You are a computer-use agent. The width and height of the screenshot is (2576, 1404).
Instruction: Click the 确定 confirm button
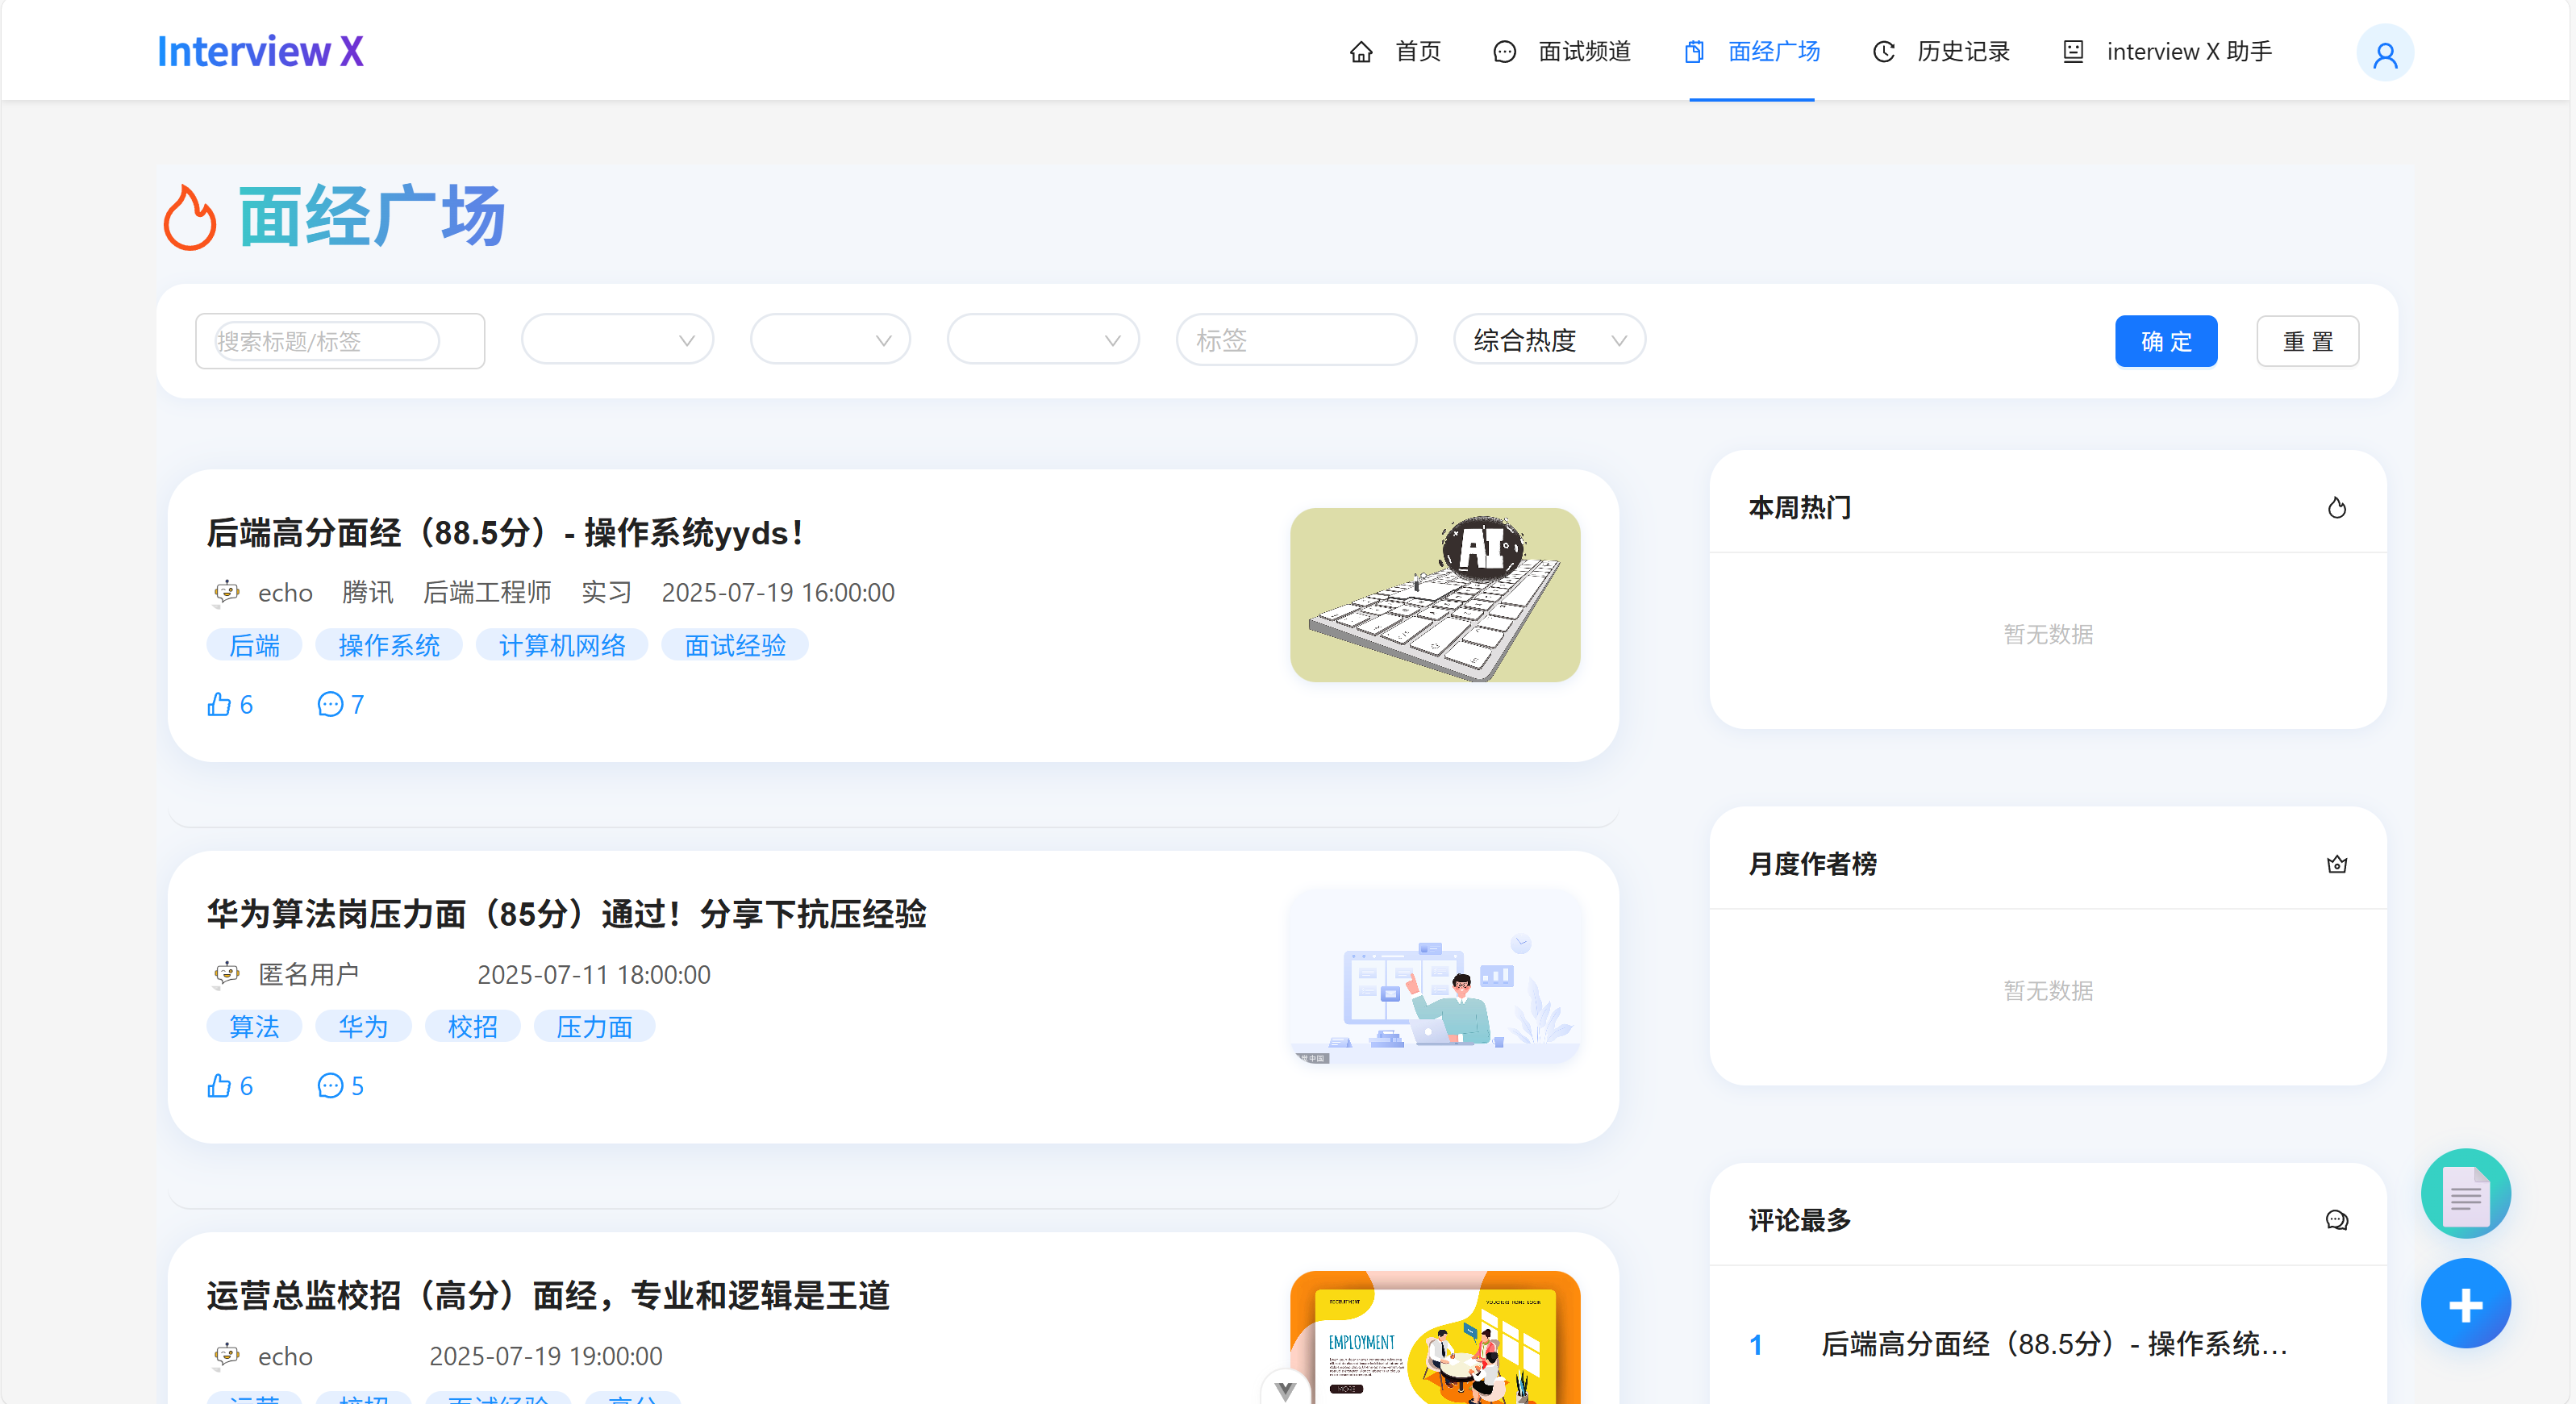[x=2166, y=341]
